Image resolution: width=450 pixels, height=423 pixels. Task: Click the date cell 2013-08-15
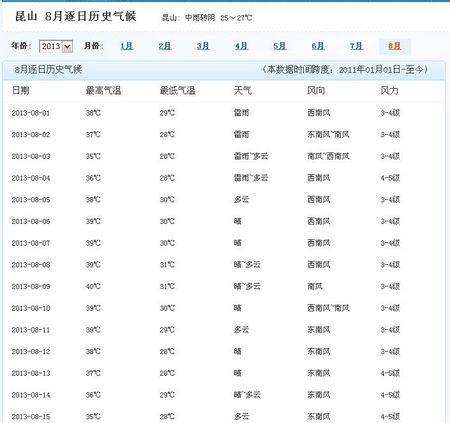(x=31, y=416)
